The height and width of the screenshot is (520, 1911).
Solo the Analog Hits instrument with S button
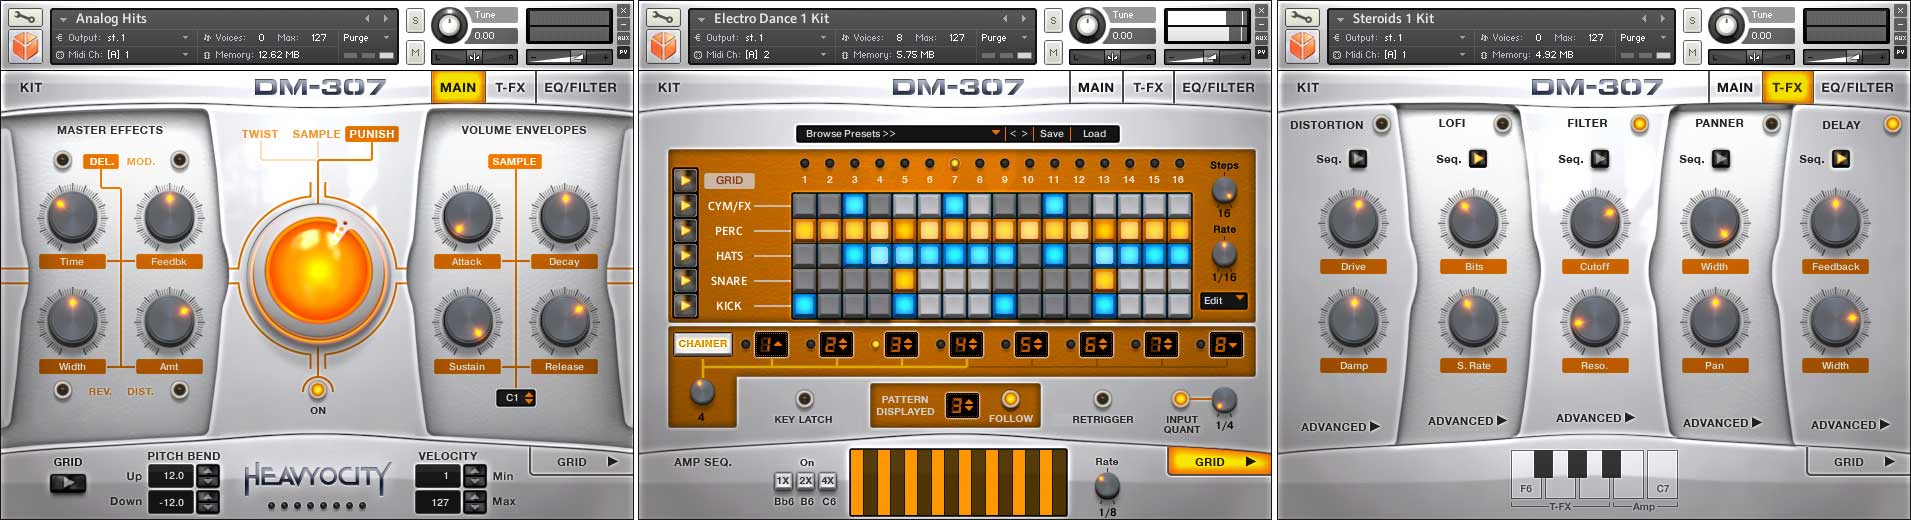(x=415, y=20)
